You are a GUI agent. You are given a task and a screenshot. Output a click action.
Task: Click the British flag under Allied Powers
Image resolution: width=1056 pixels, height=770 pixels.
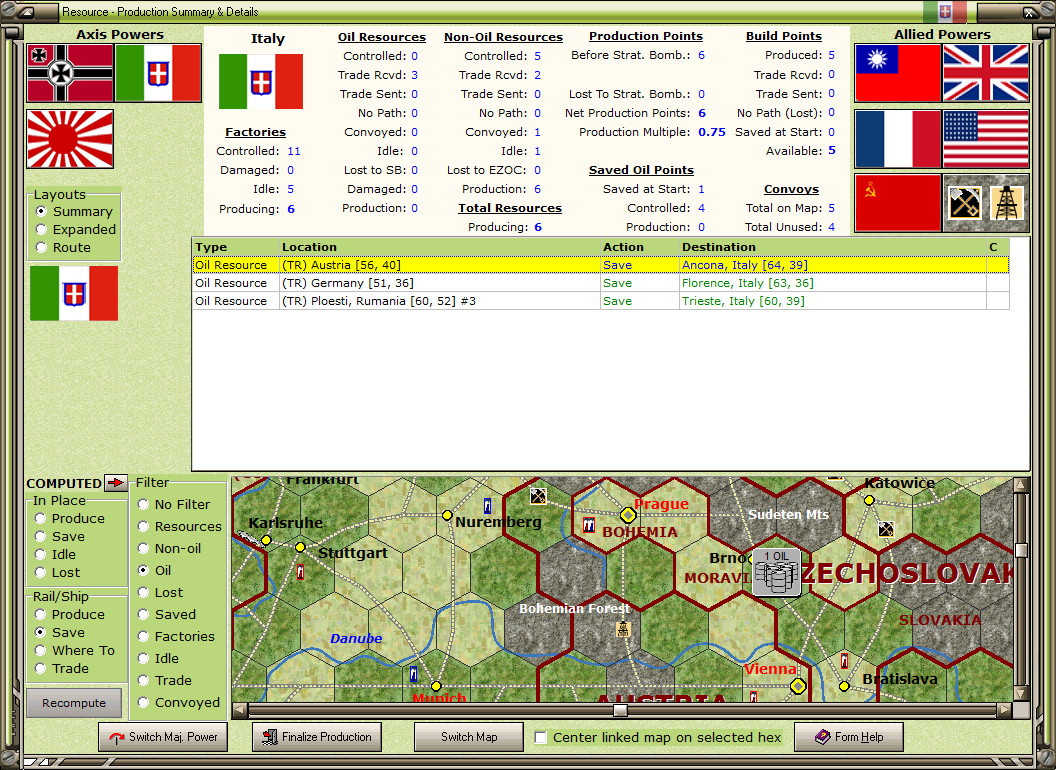[x=987, y=73]
